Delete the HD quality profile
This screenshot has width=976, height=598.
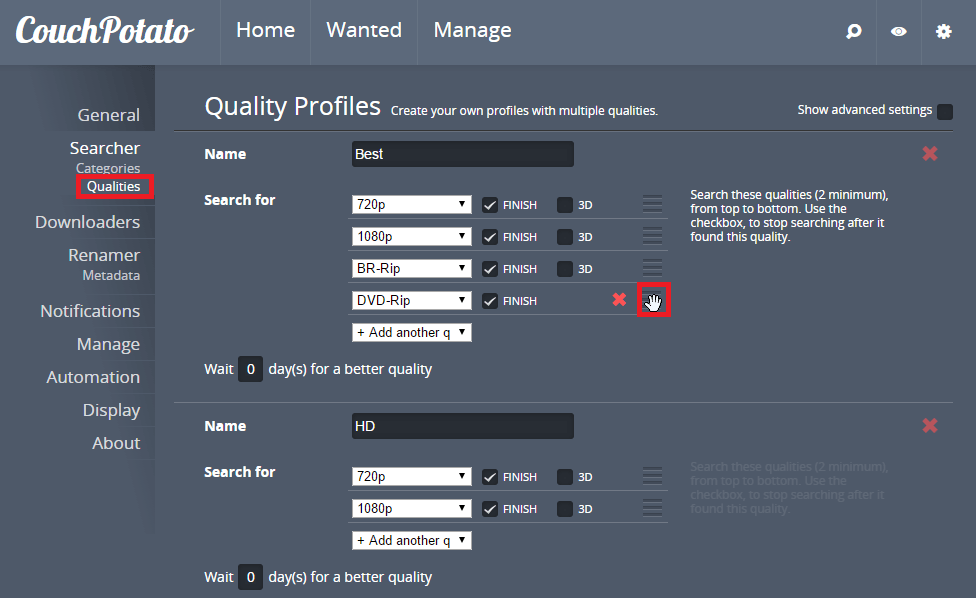point(930,425)
